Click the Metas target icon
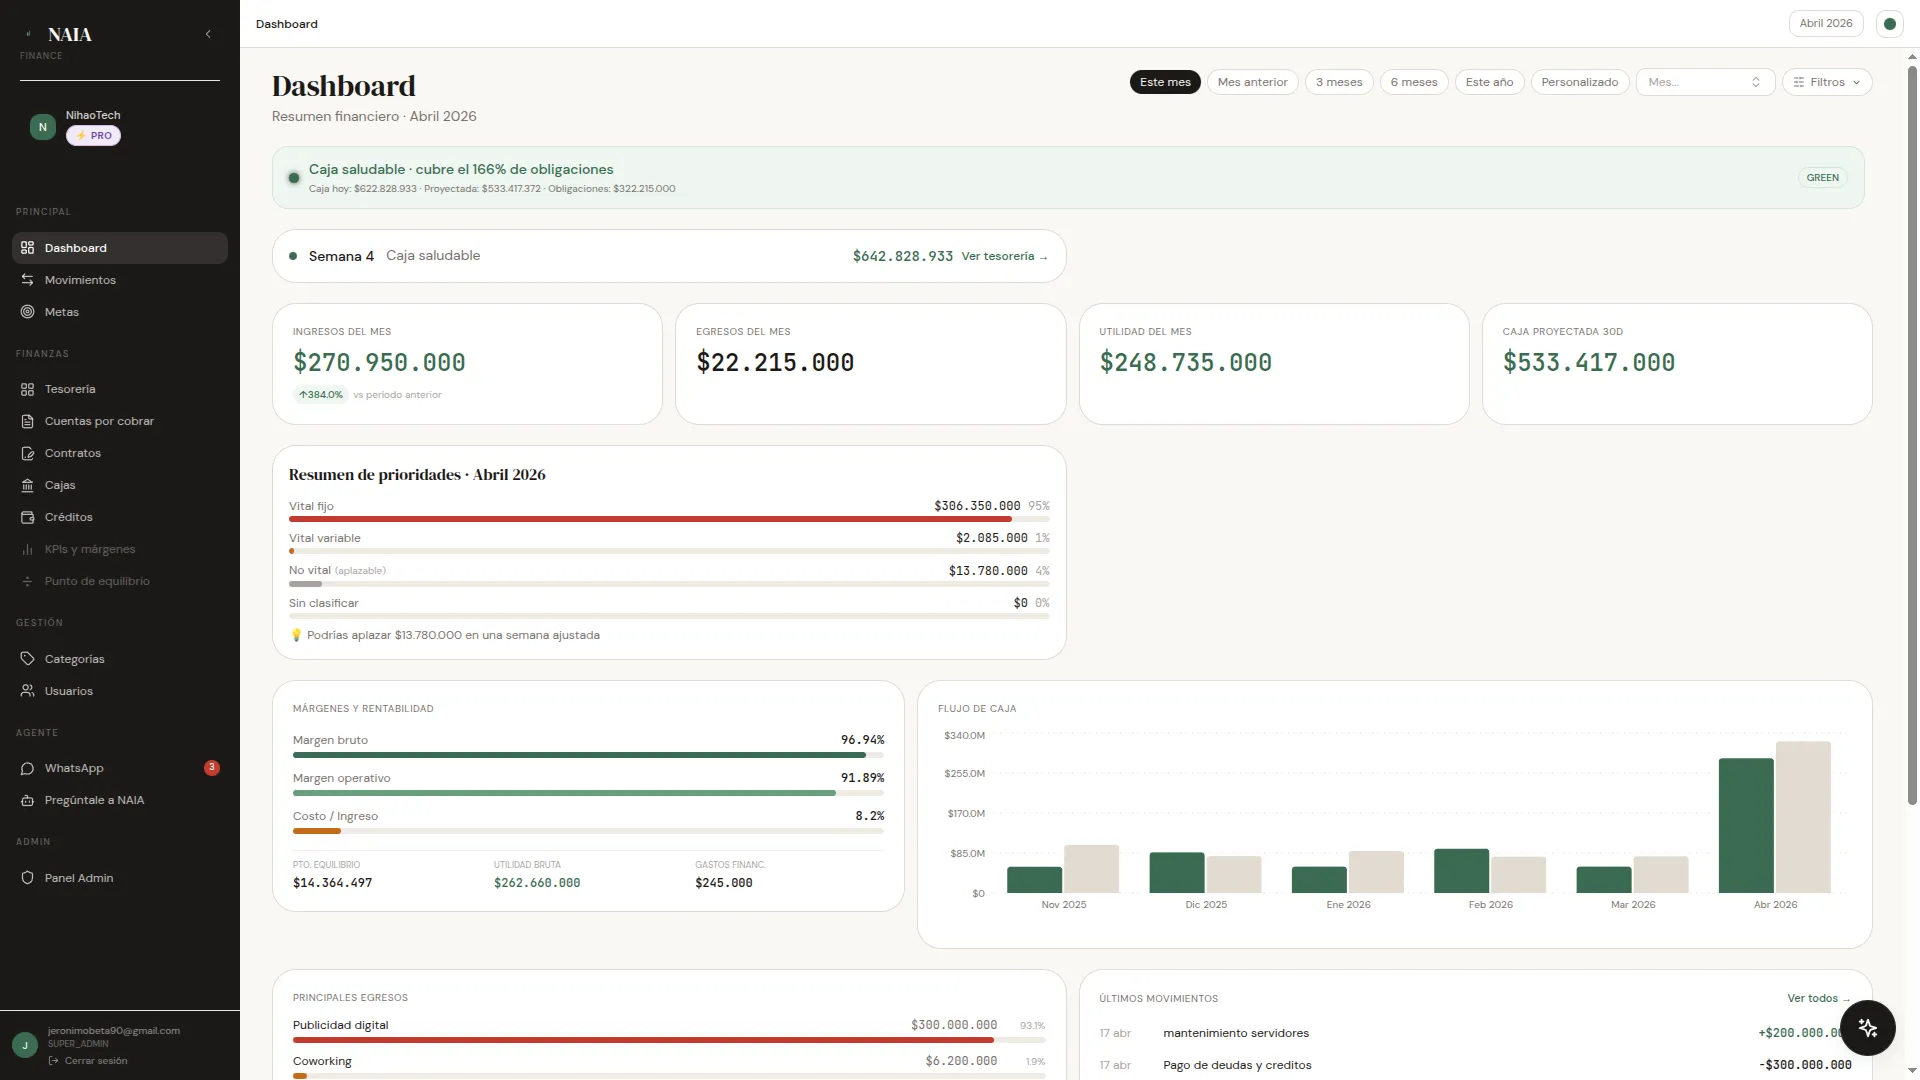The image size is (1920, 1080). click(x=27, y=312)
